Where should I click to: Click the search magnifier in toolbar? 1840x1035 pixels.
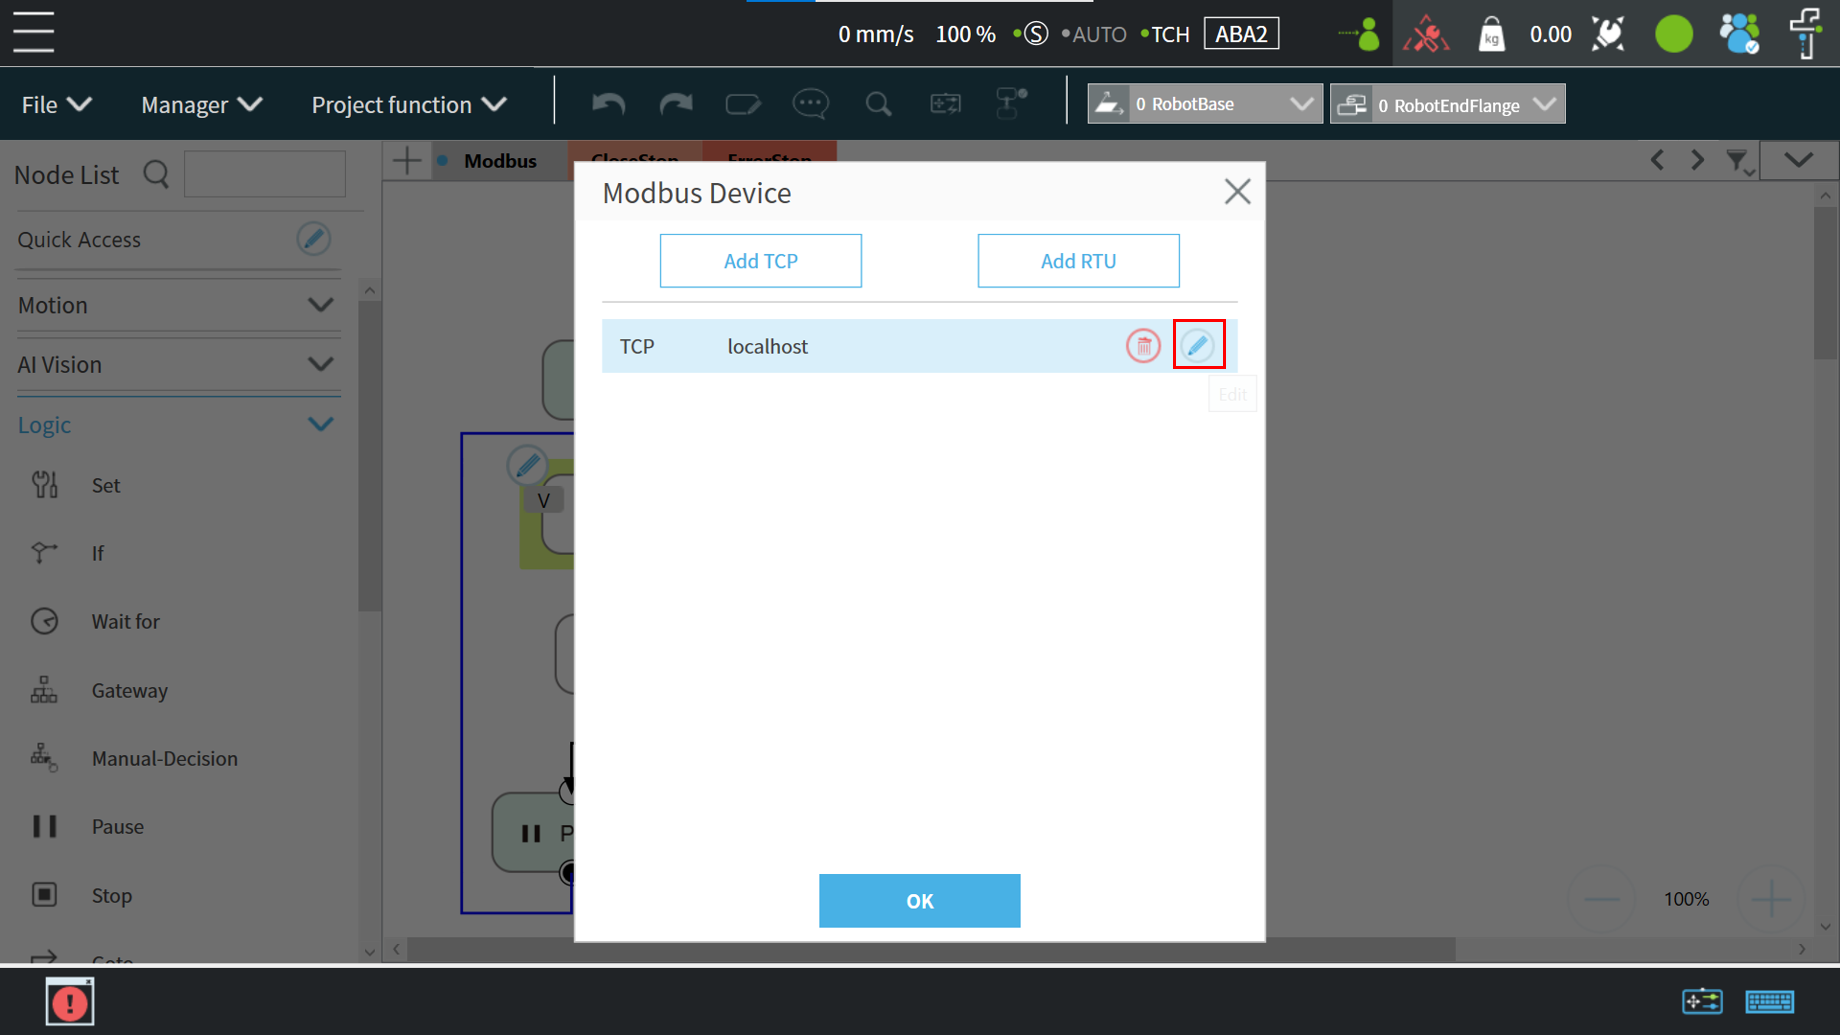878,104
